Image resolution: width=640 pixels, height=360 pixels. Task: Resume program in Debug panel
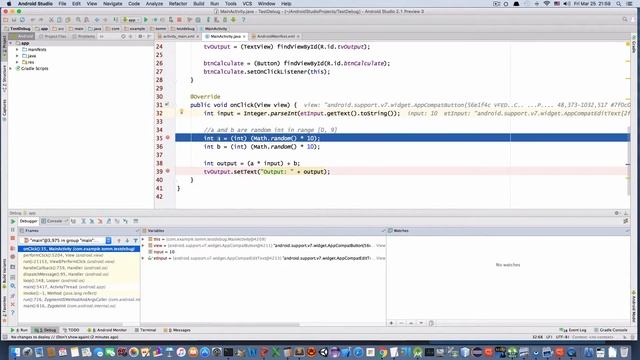coord(13,222)
